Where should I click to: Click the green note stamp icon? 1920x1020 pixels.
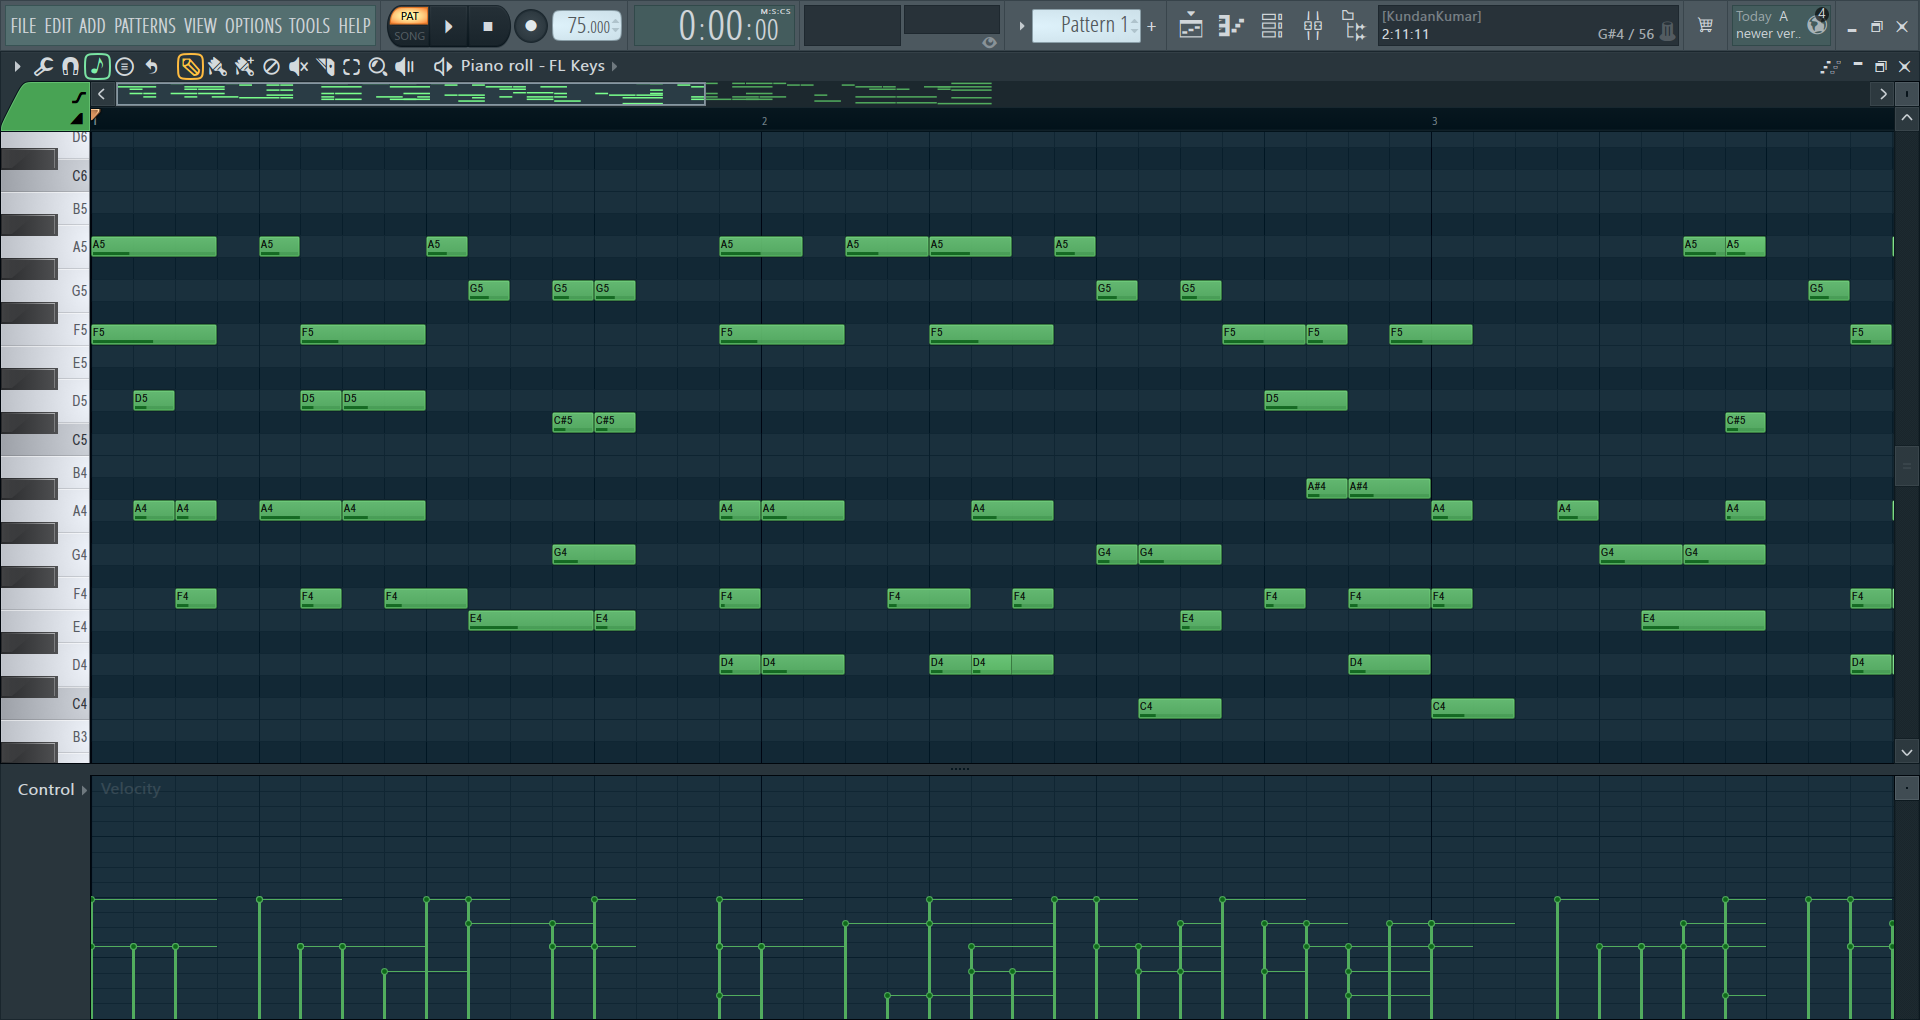tap(97, 66)
